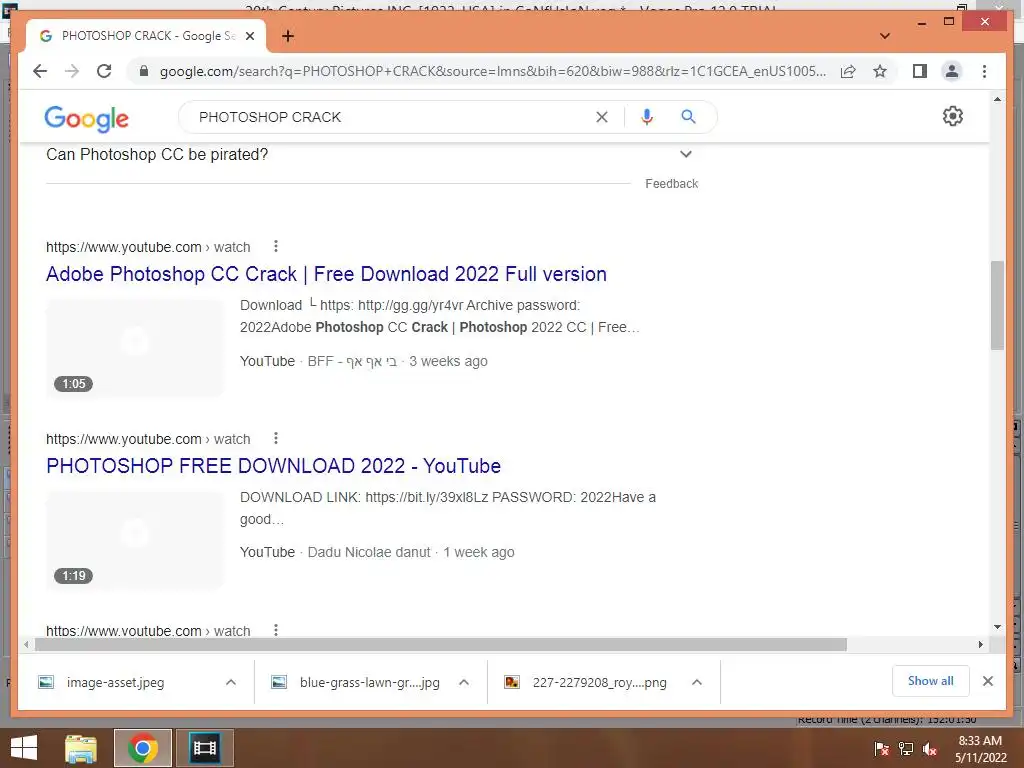Click the 1:05 video thumbnail
This screenshot has height=768, width=1024.
coord(134,348)
